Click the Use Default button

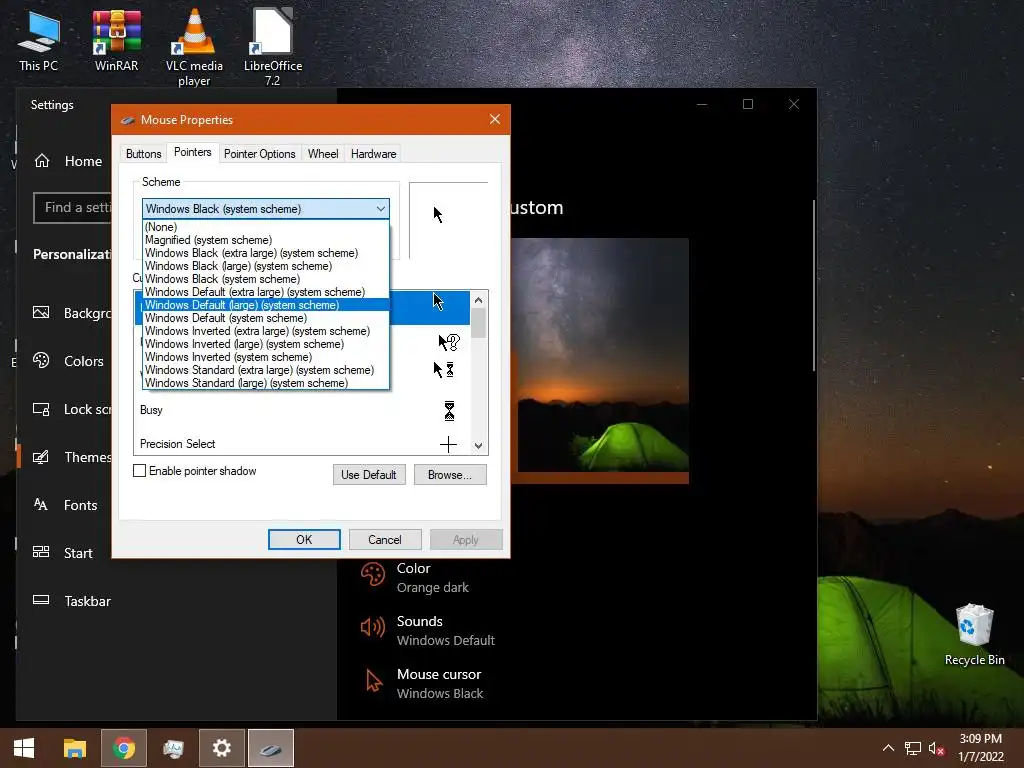pos(369,475)
